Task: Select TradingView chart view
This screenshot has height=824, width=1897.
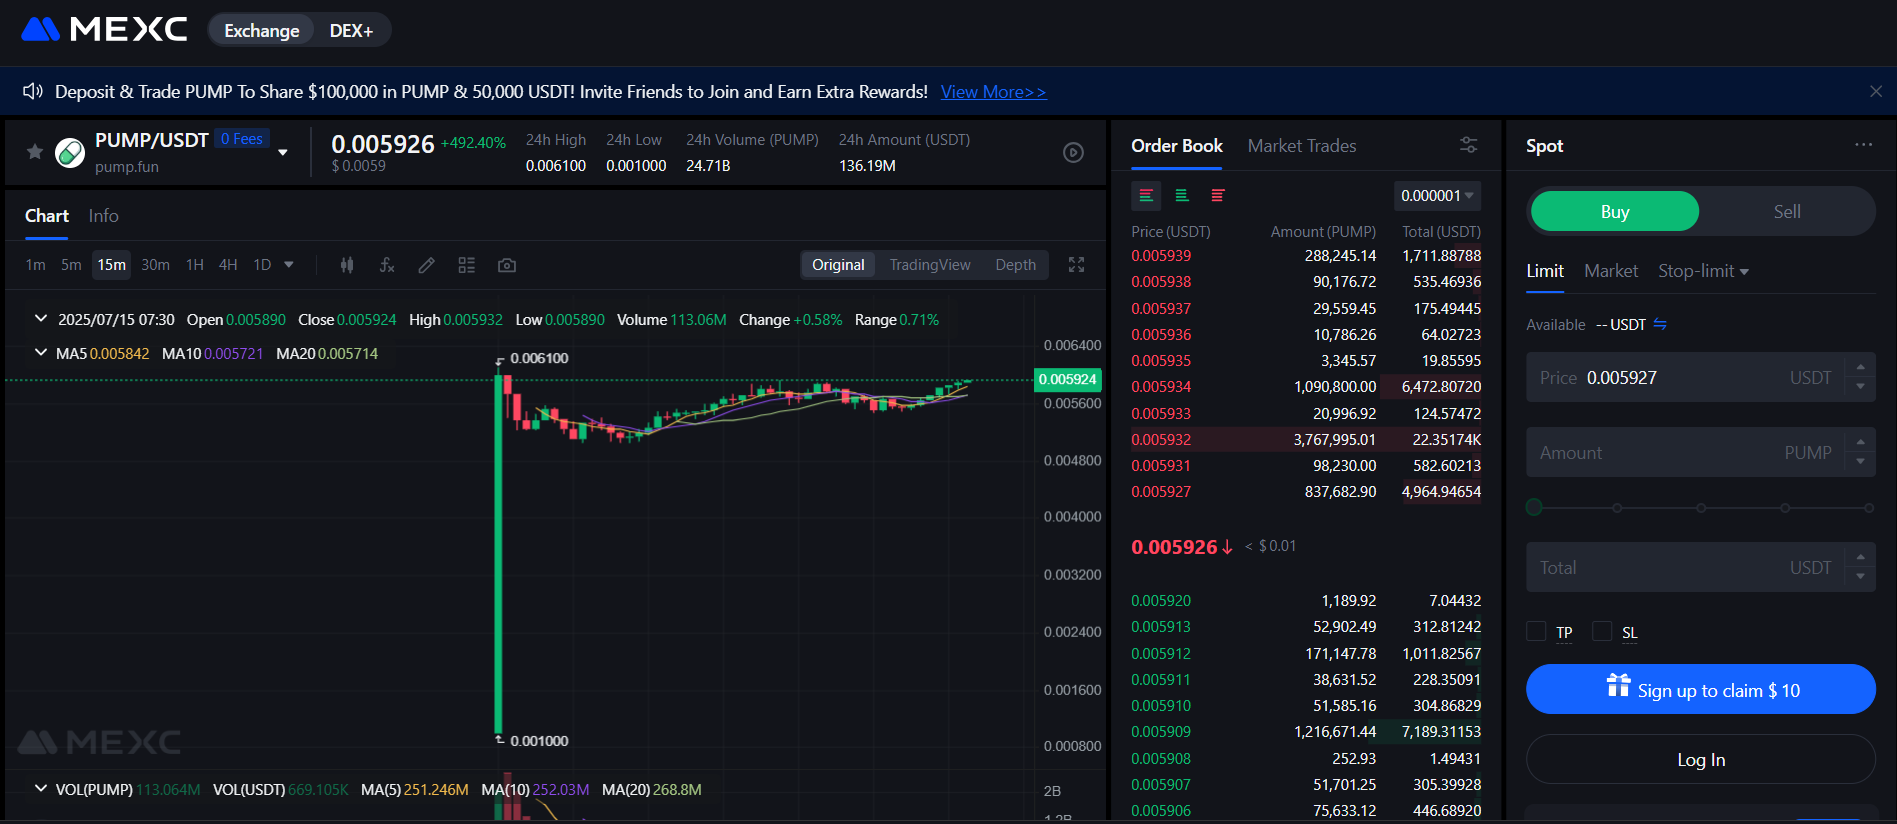Action: click(930, 265)
